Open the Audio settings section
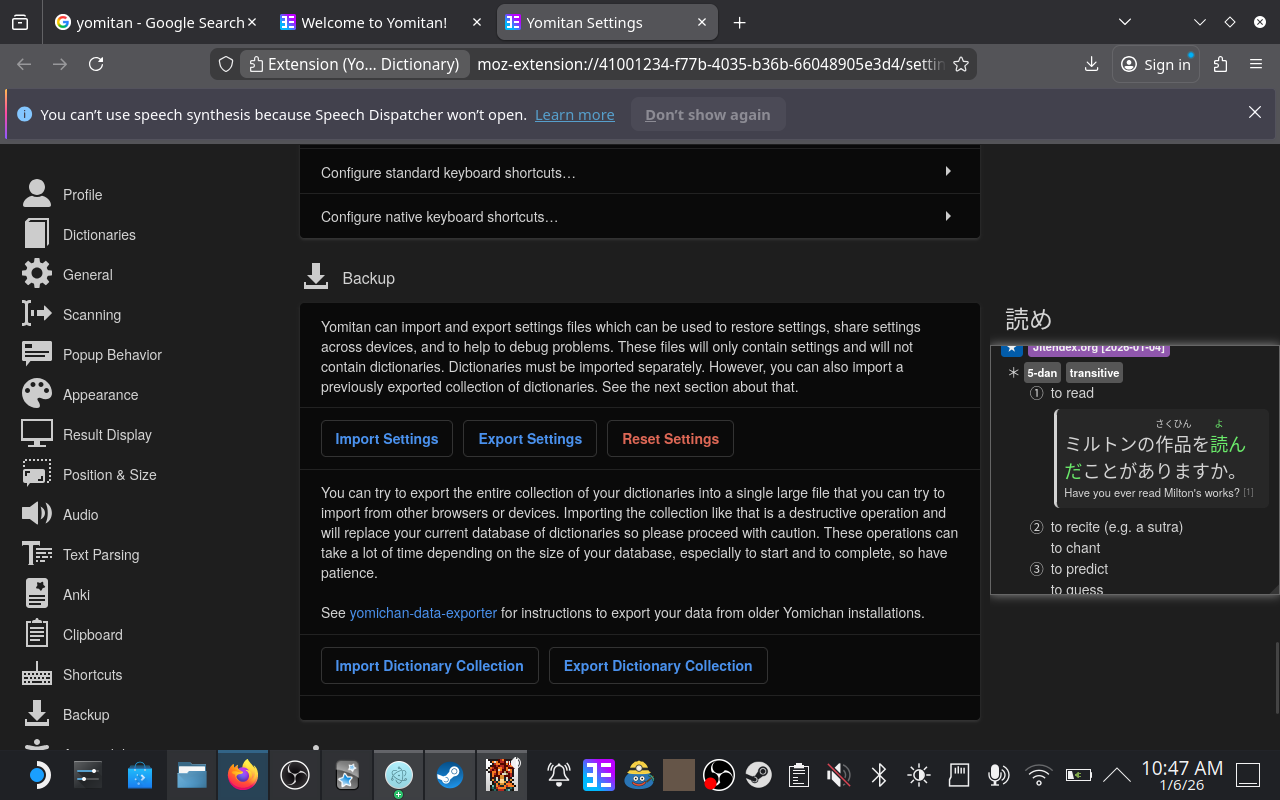This screenshot has width=1280, height=800. tap(80, 514)
